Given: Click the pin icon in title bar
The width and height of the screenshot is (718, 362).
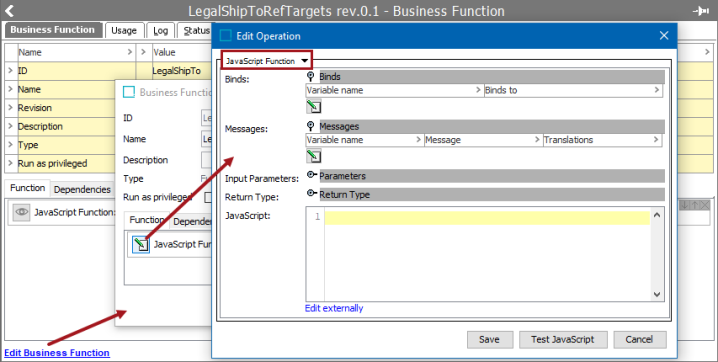Looking at the screenshot, I should (x=701, y=11).
